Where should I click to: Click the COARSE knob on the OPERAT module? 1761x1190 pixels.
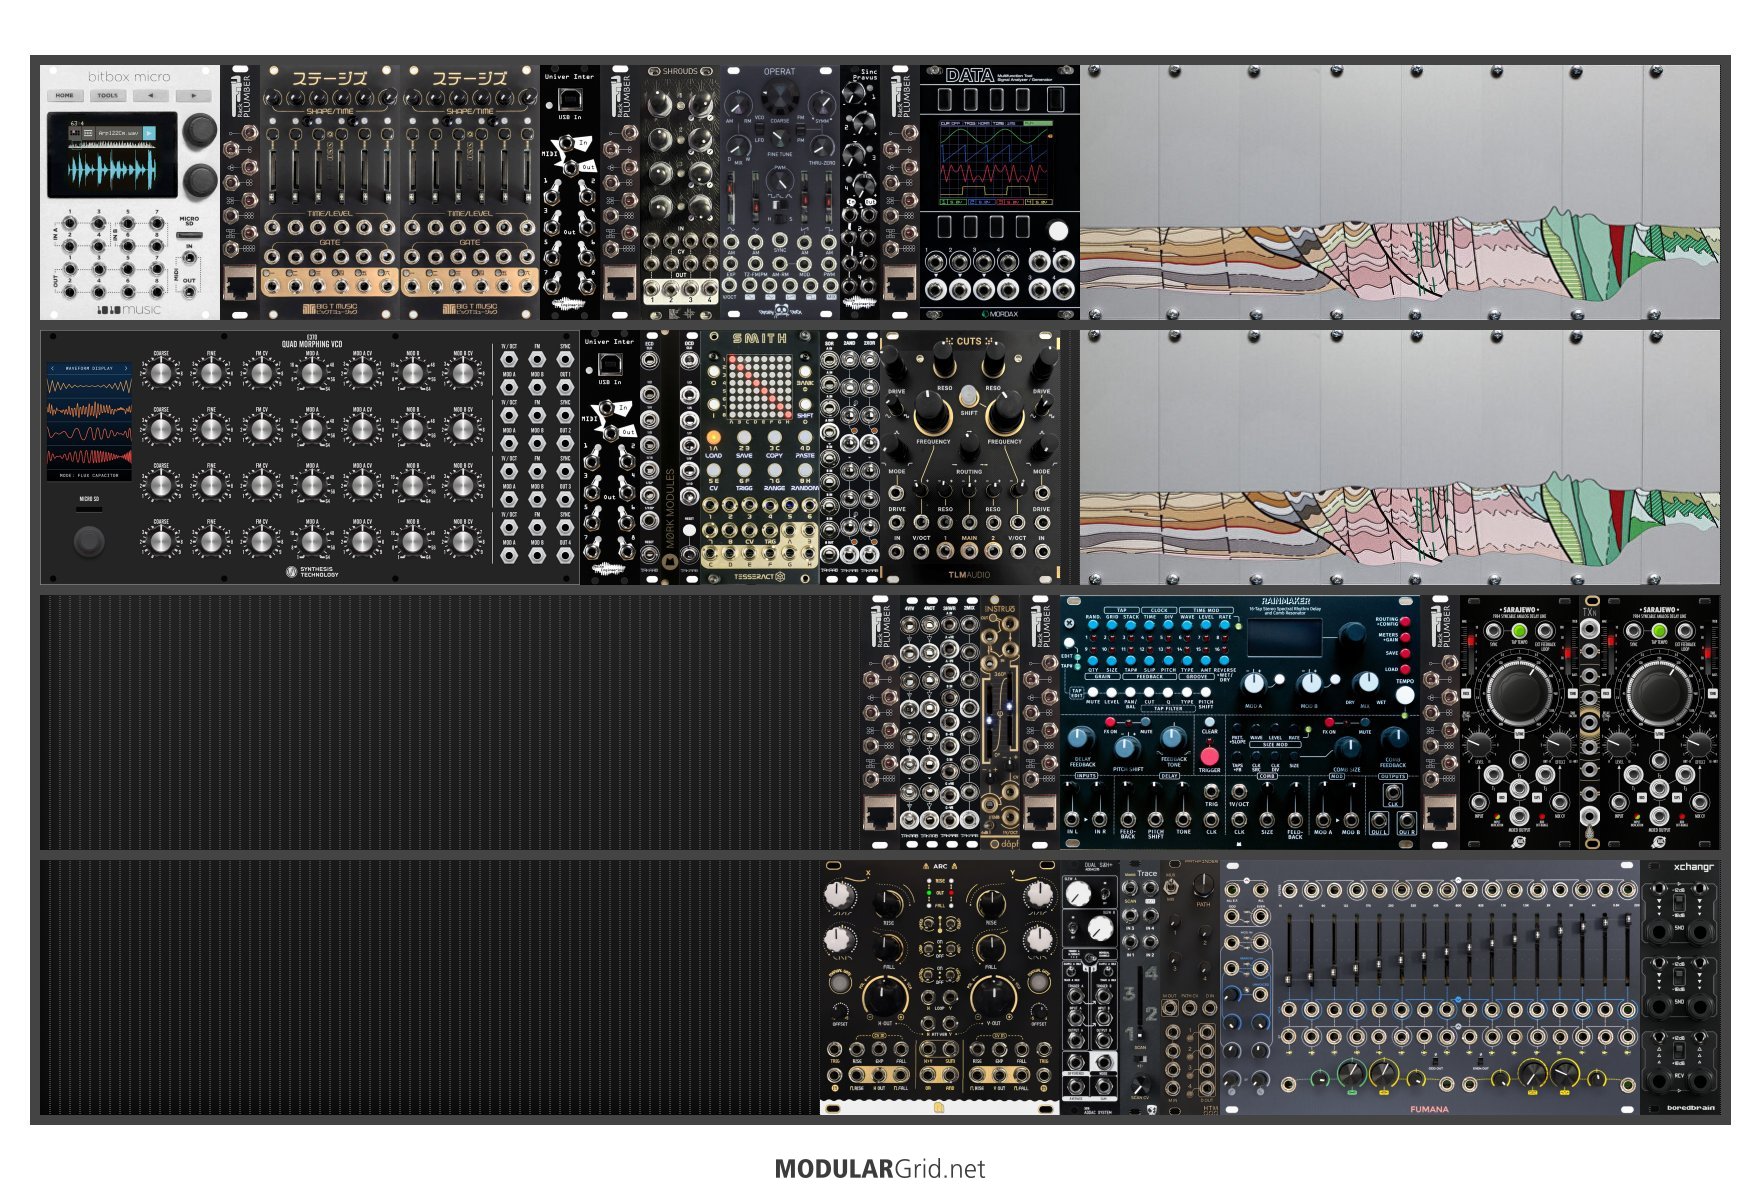pyautogui.click(x=779, y=99)
